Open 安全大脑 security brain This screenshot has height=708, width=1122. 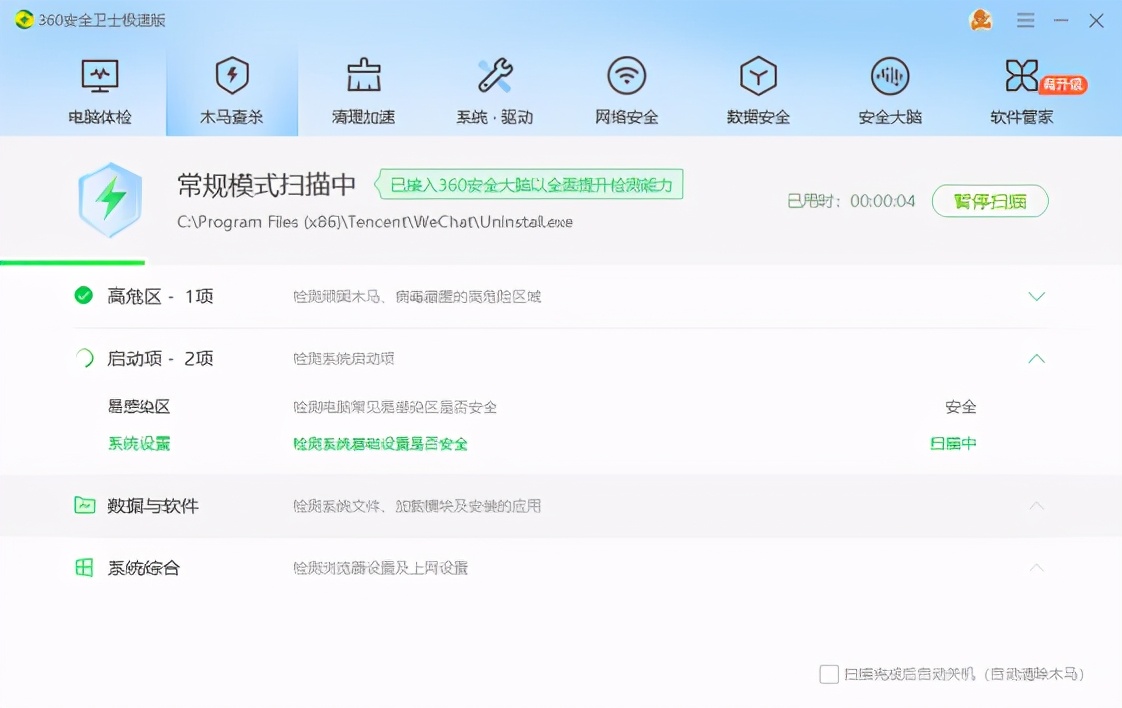[889, 90]
